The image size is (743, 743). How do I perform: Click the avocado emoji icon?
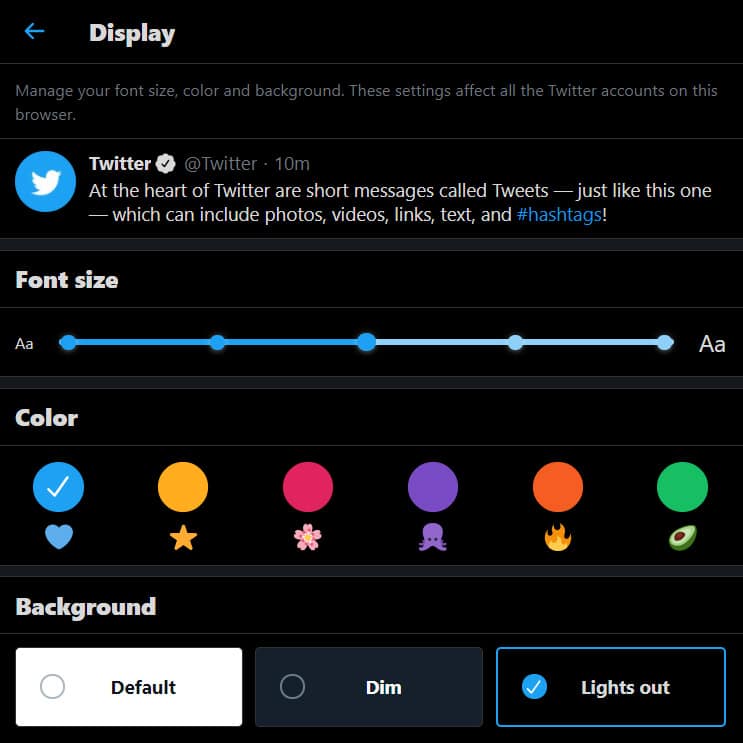pyautogui.click(x=682, y=537)
